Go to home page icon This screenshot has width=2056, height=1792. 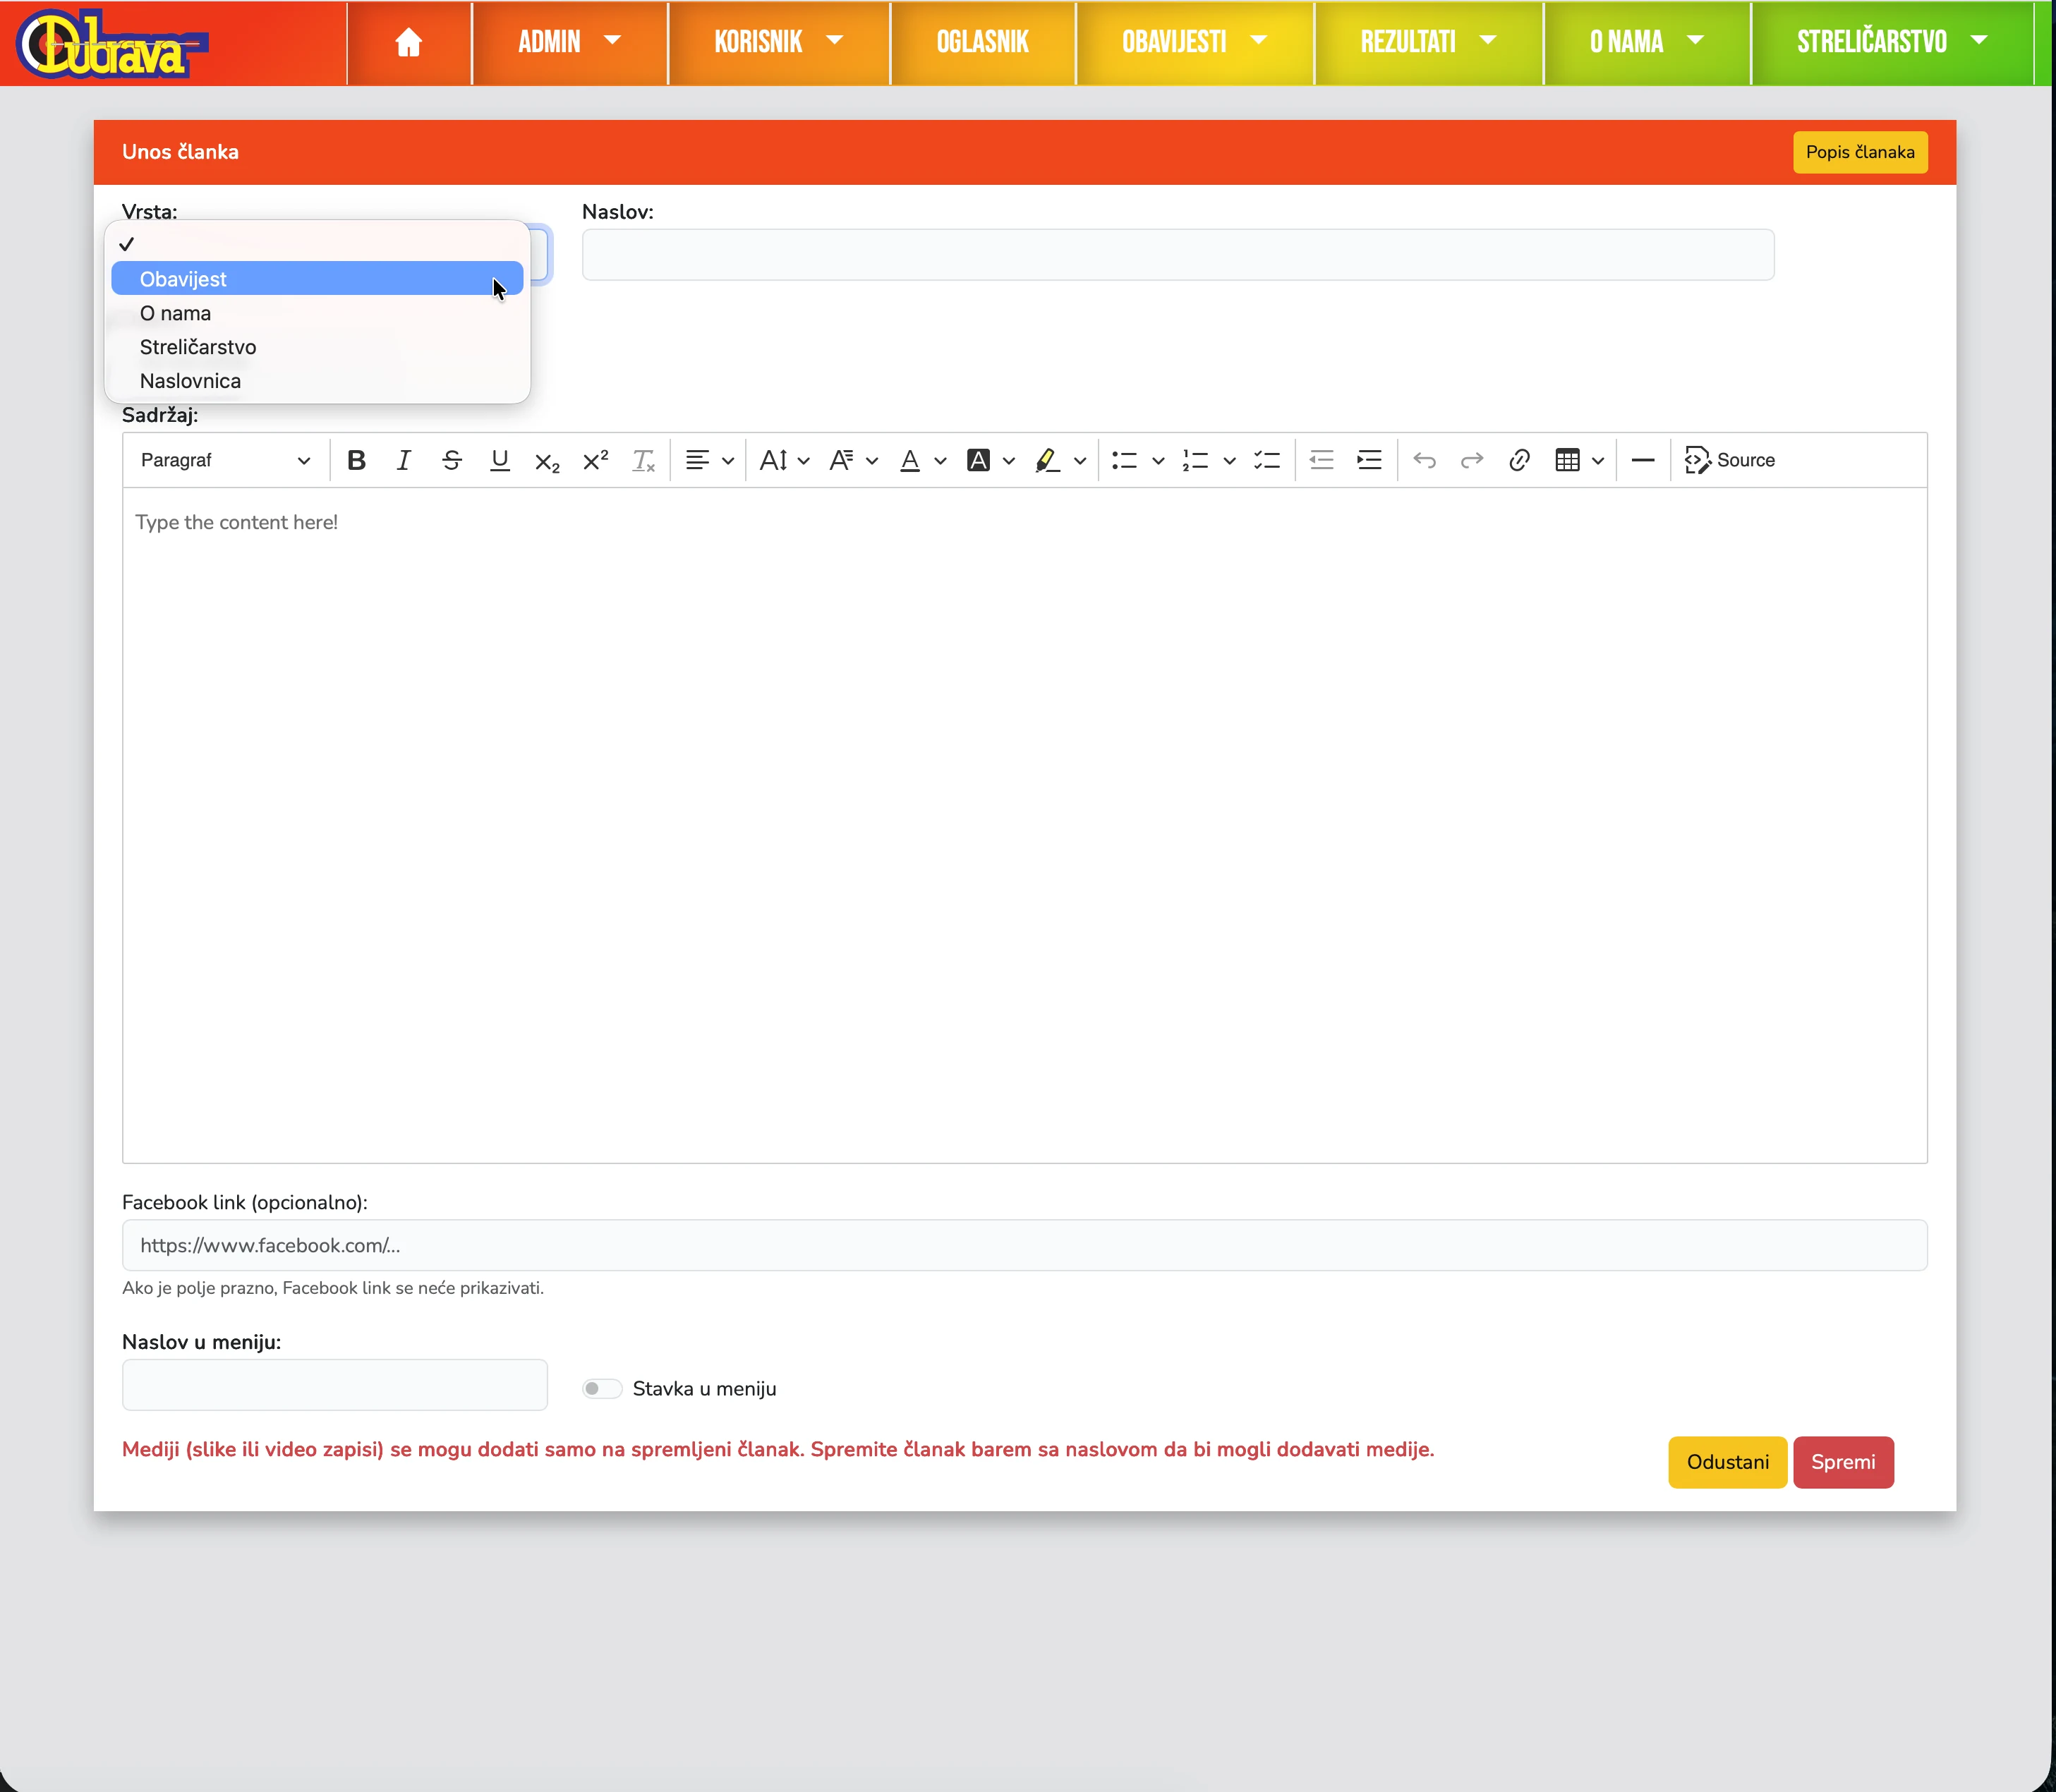click(x=408, y=42)
